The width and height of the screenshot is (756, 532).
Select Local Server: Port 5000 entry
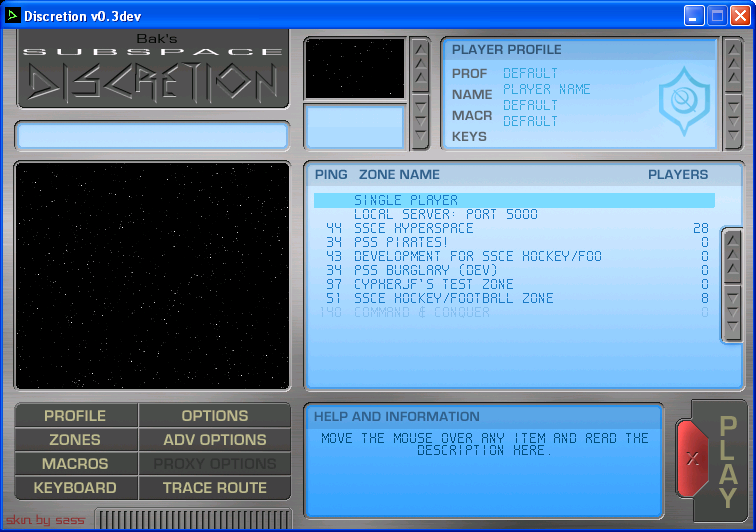[445, 214]
